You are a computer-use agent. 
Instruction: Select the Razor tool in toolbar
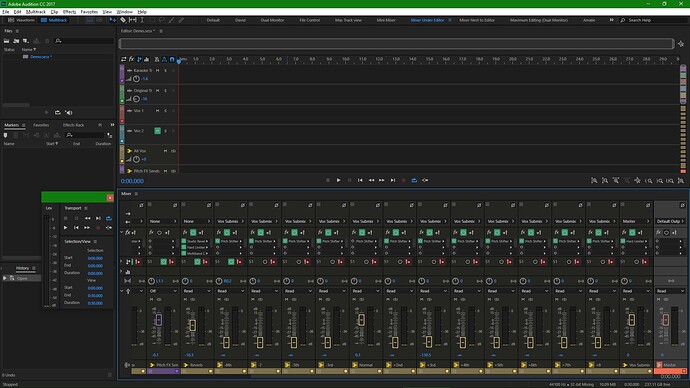pyautogui.click(x=123, y=20)
